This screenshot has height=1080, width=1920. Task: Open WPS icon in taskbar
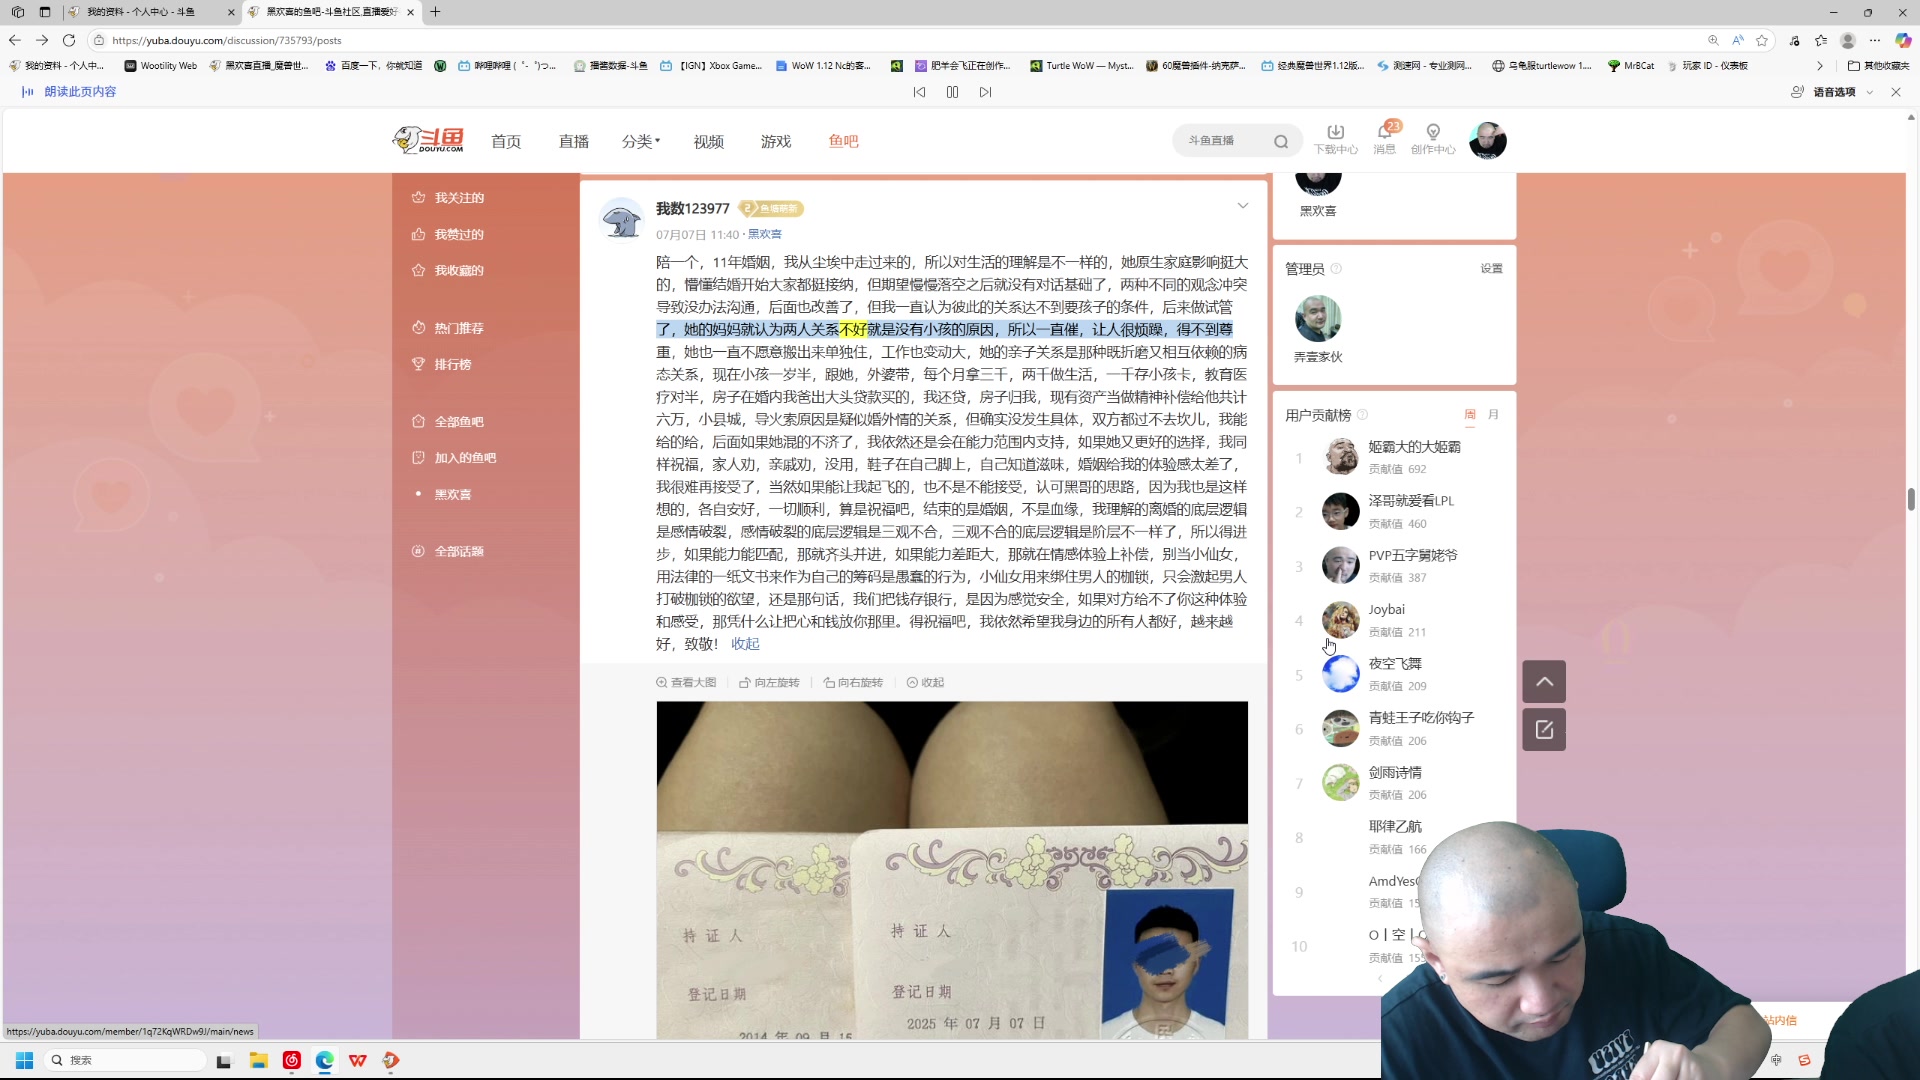click(357, 1060)
